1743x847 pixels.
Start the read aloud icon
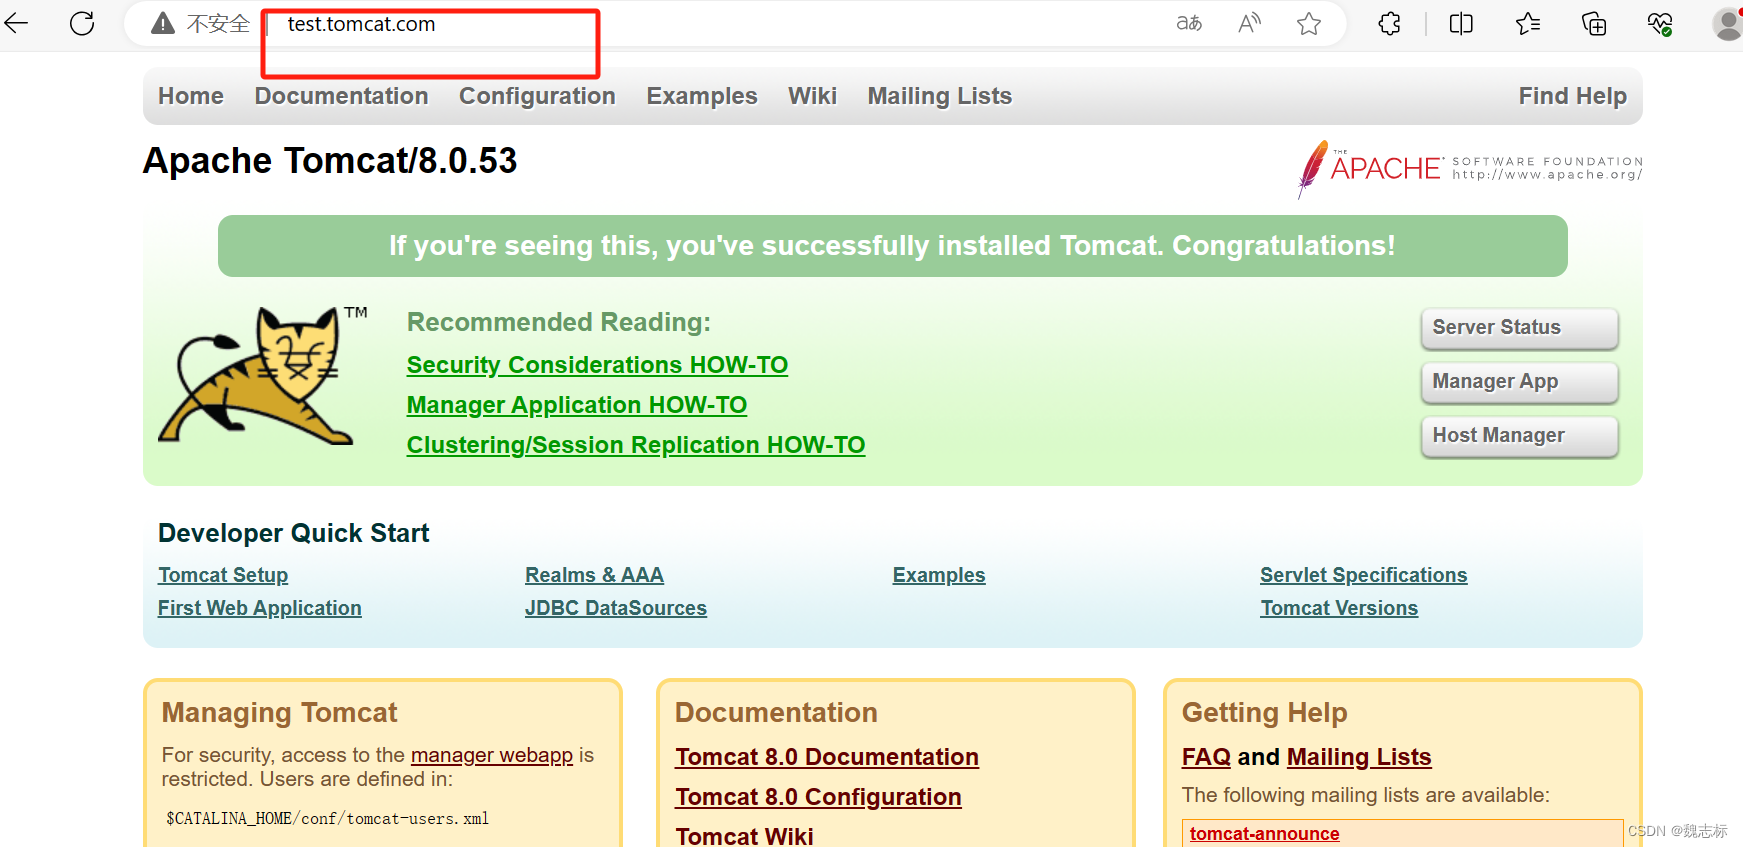pyautogui.click(x=1250, y=23)
